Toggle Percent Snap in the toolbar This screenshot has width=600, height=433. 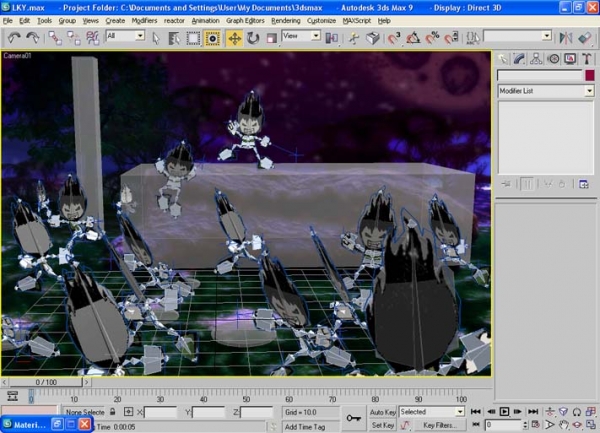coord(432,38)
